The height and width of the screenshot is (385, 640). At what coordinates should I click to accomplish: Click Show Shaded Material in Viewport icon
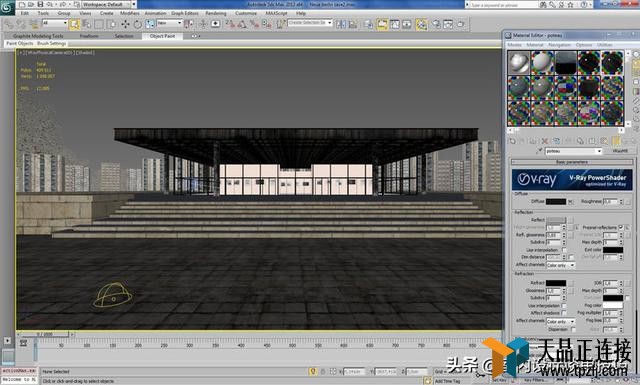pyautogui.click(x=604, y=141)
